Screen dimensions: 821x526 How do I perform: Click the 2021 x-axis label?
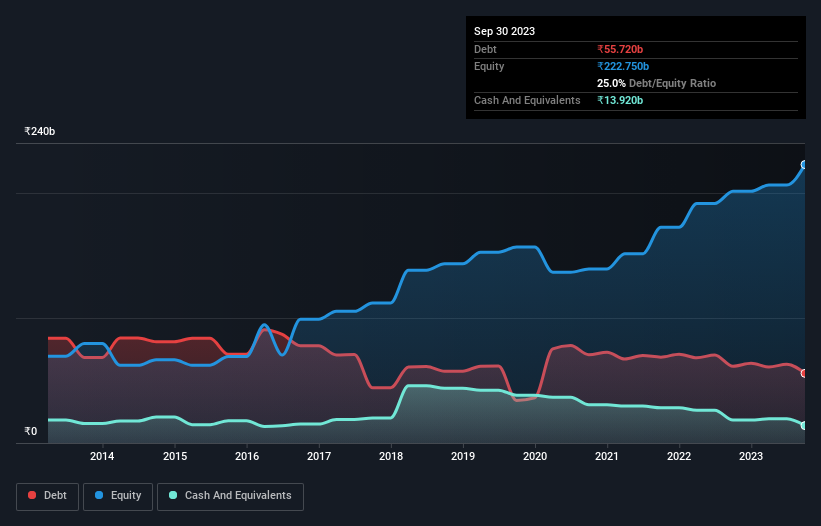pyautogui.click(x=607, y=456)
